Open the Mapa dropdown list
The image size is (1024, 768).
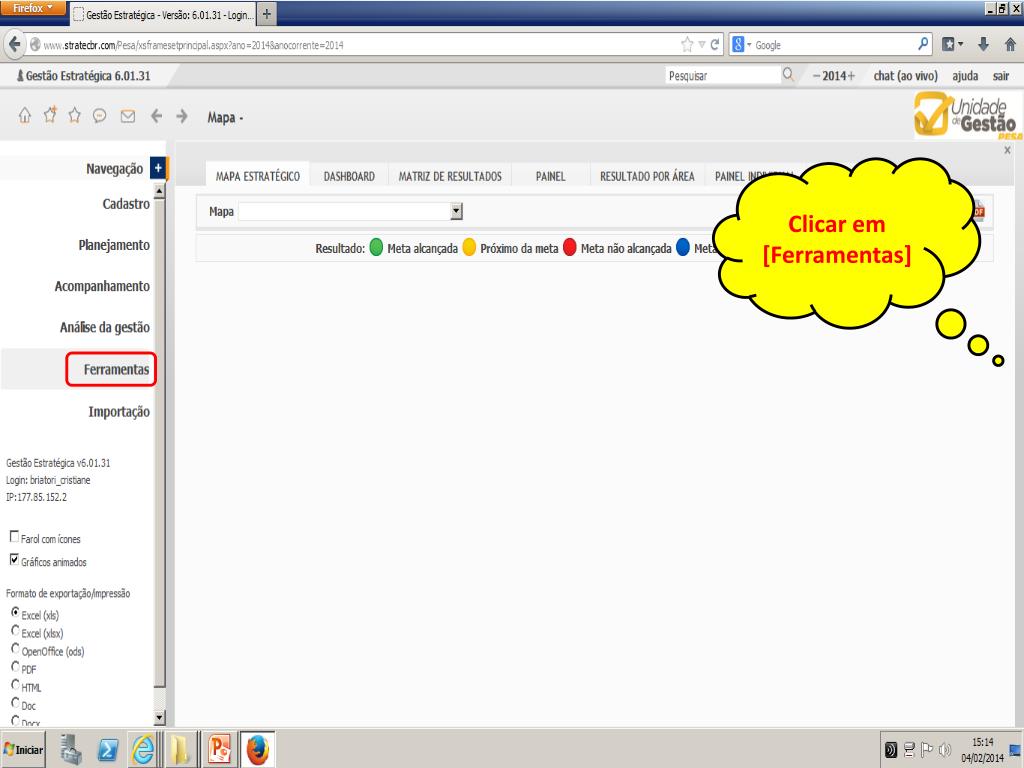[x=456, y=211]
